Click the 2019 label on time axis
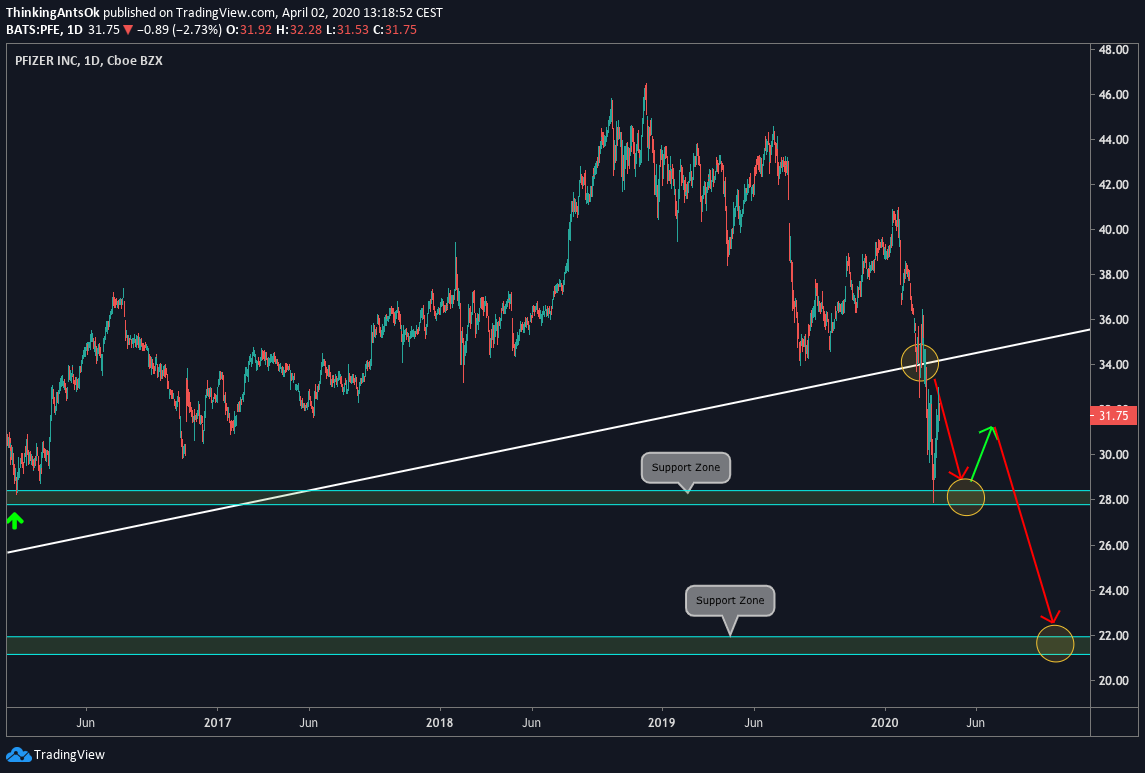This screenshot has width=1145, height=773. click(662, 723)
